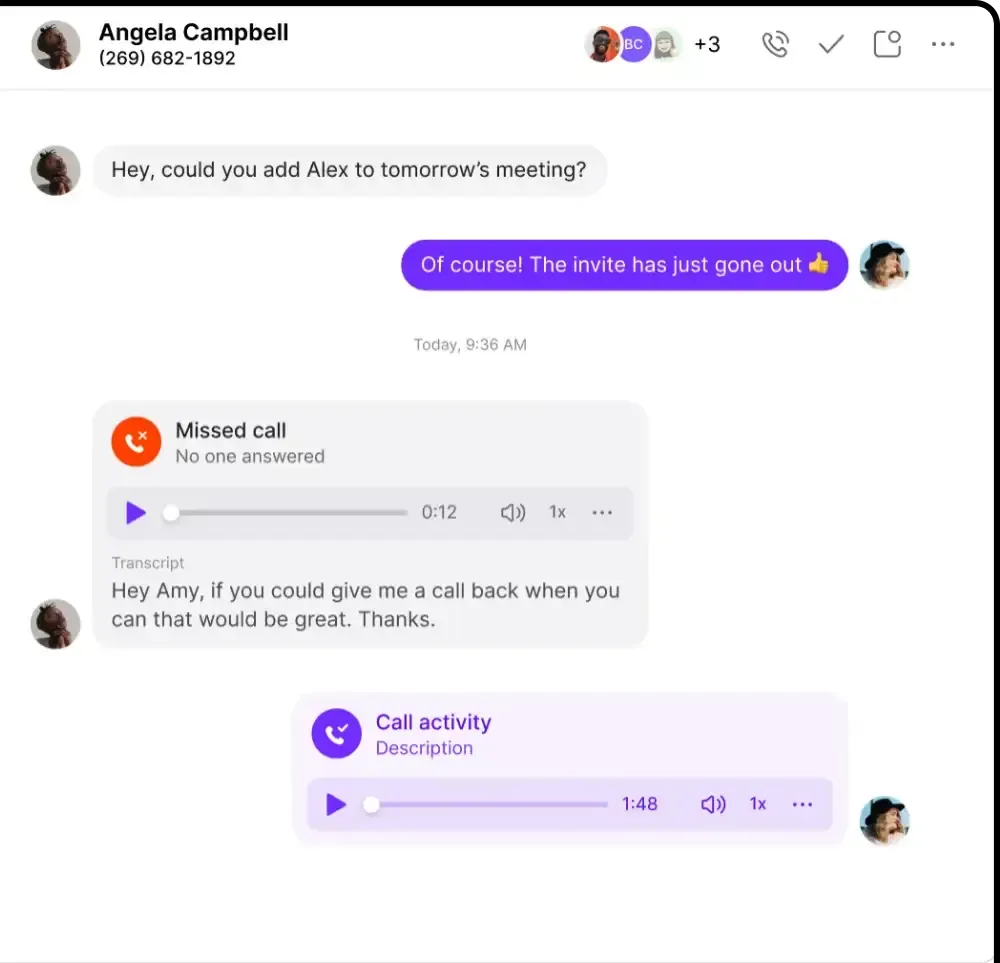Show the +3 additional participants
The width and height of the screenshot is (1000, 963).
[707, 44]
